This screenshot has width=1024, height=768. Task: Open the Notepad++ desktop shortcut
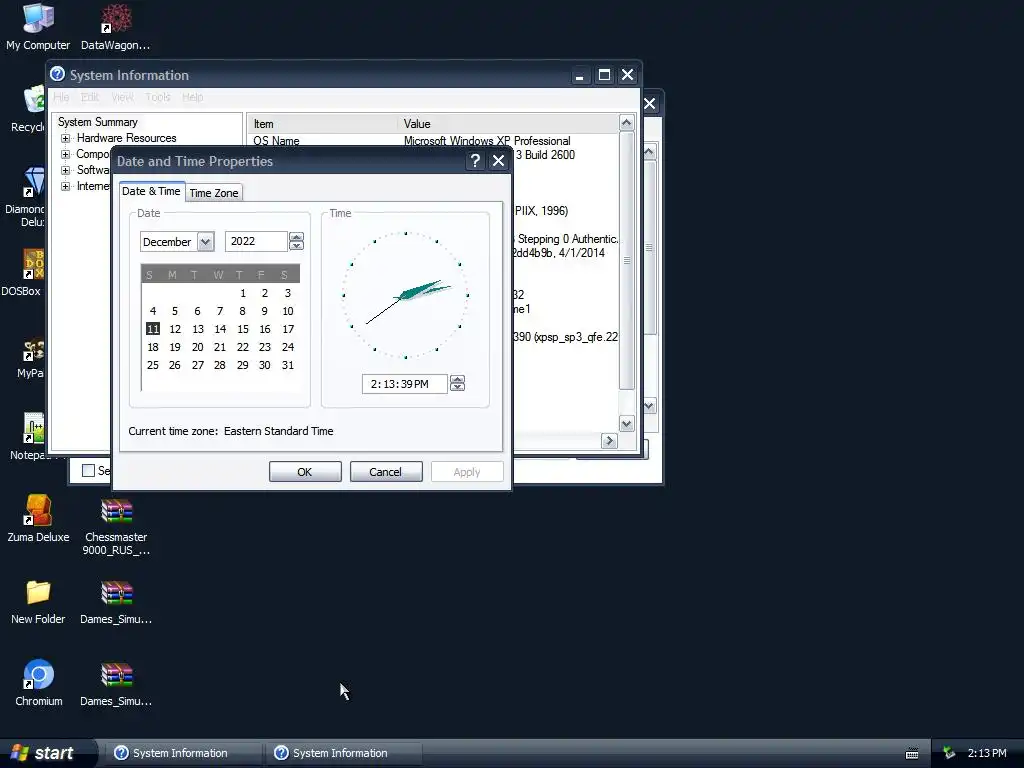tap(34, 428)
